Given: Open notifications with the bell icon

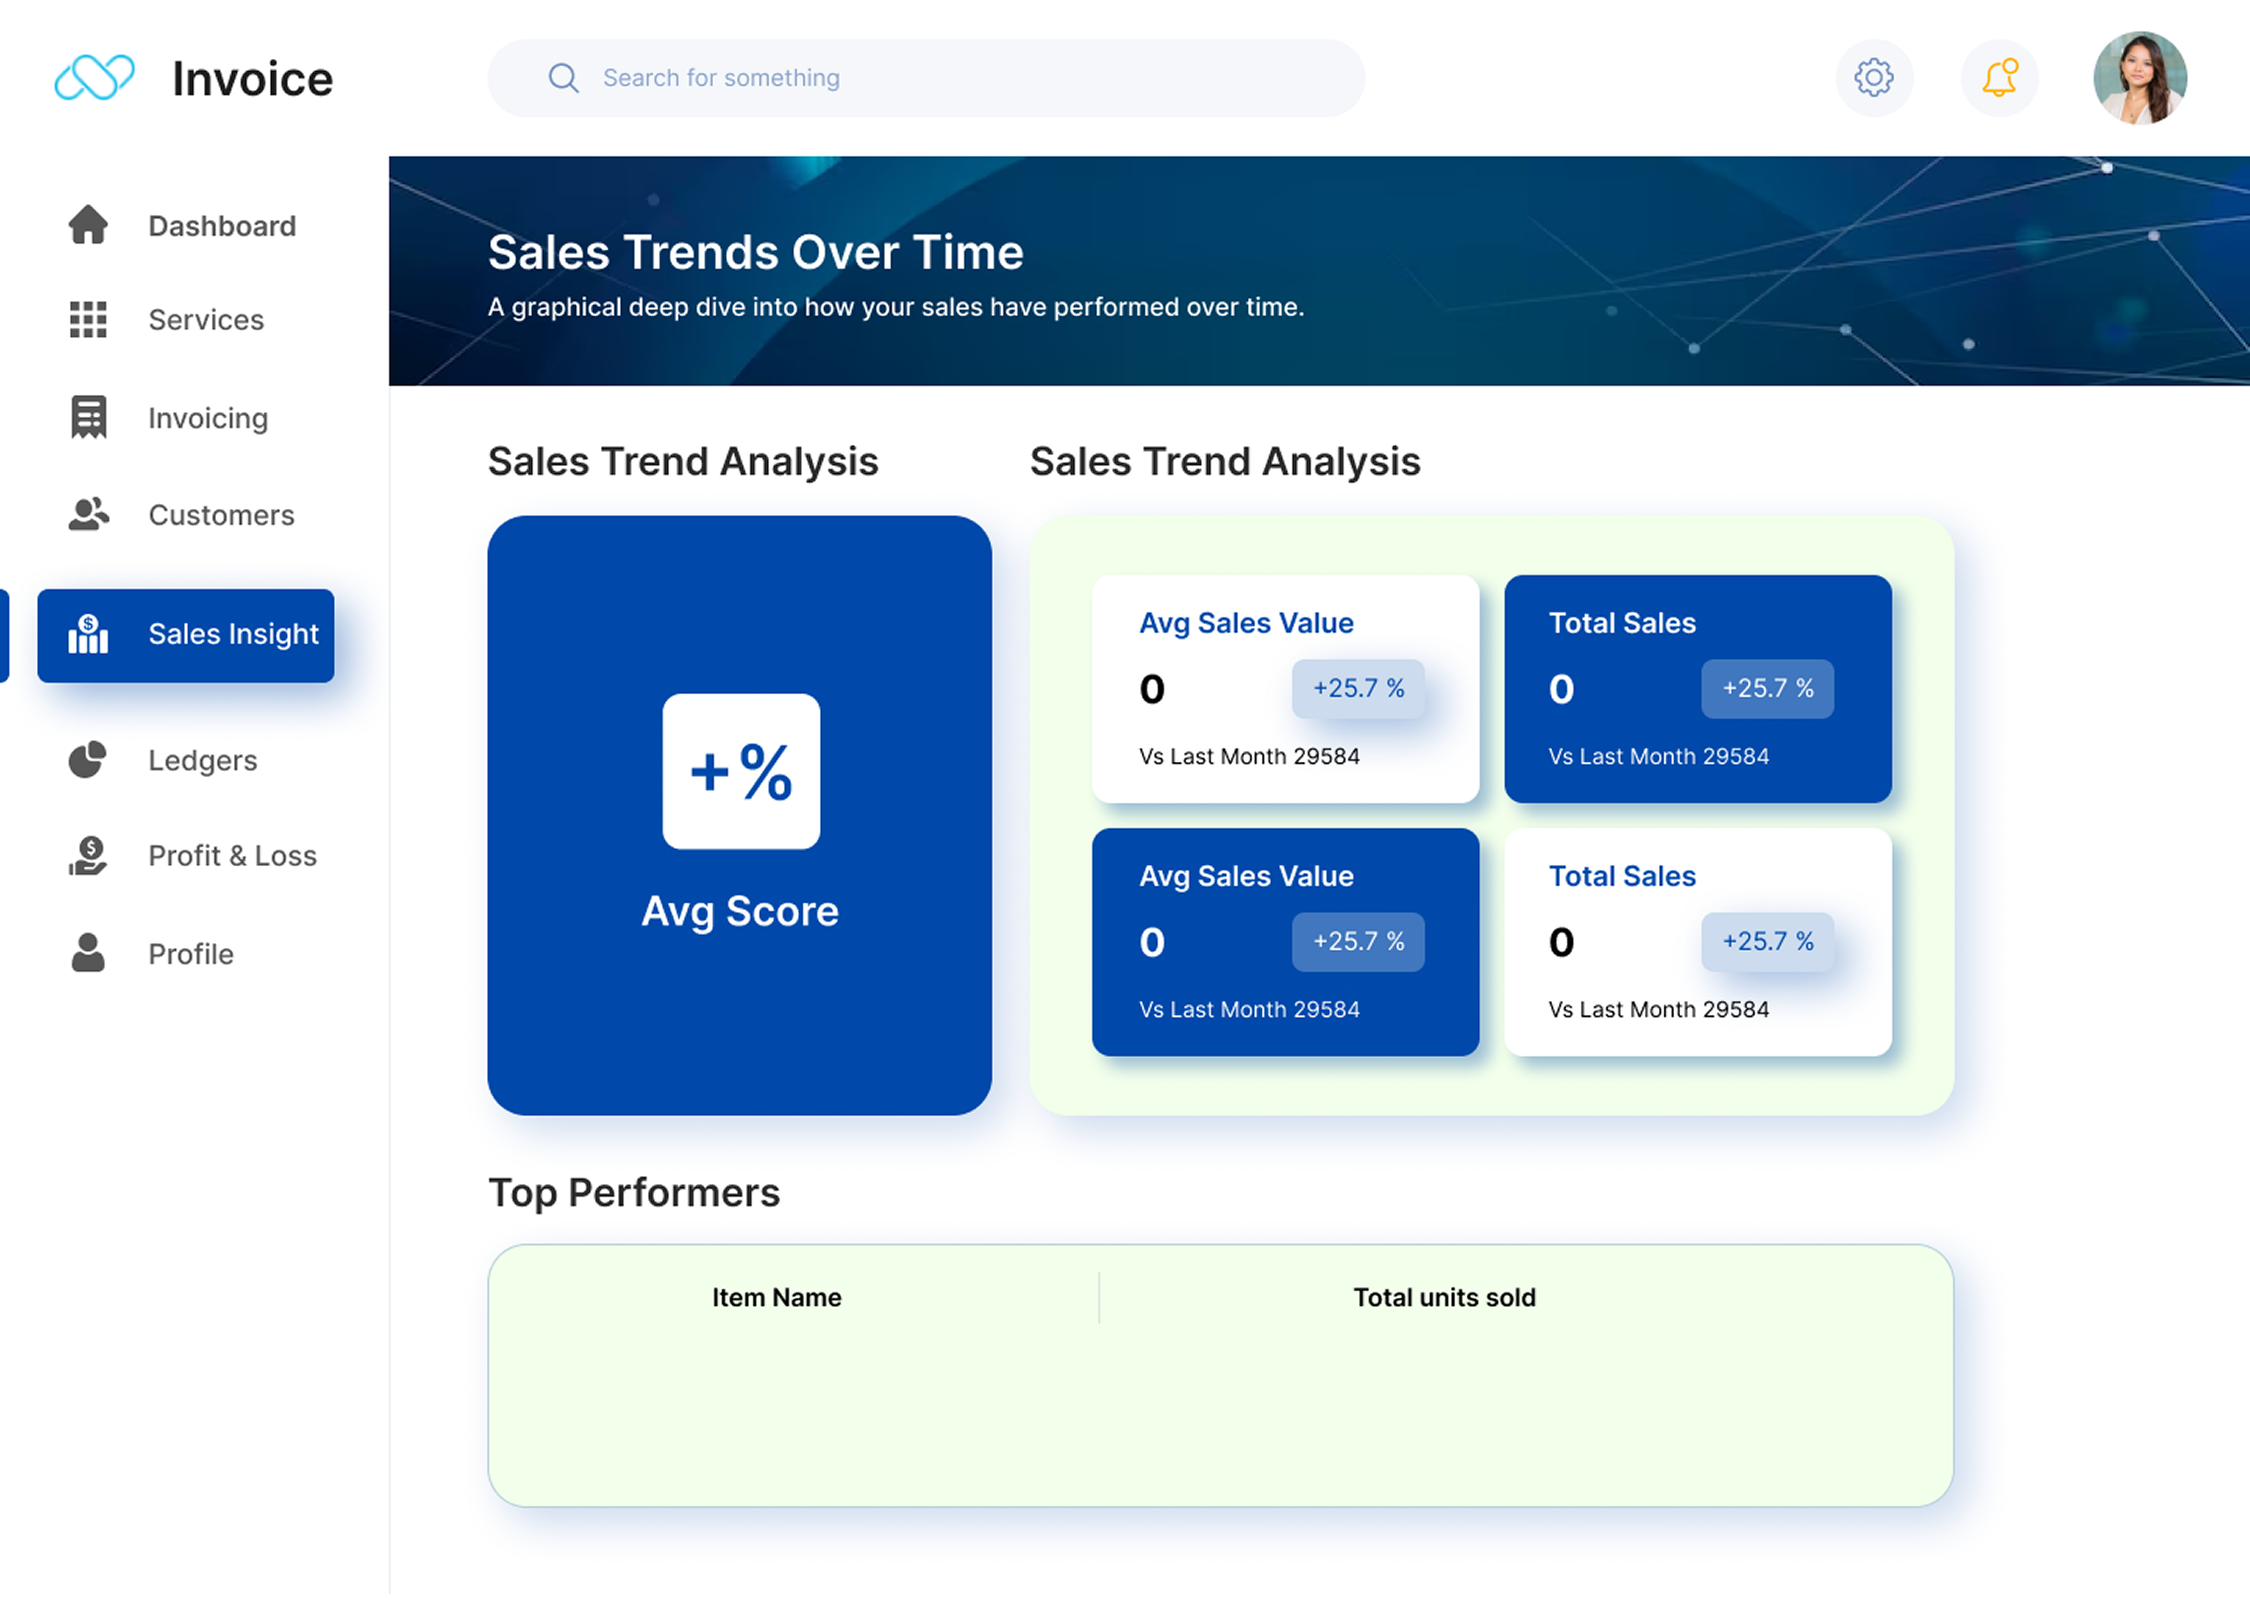Looking at the screenshot, I should point(1999,78).
